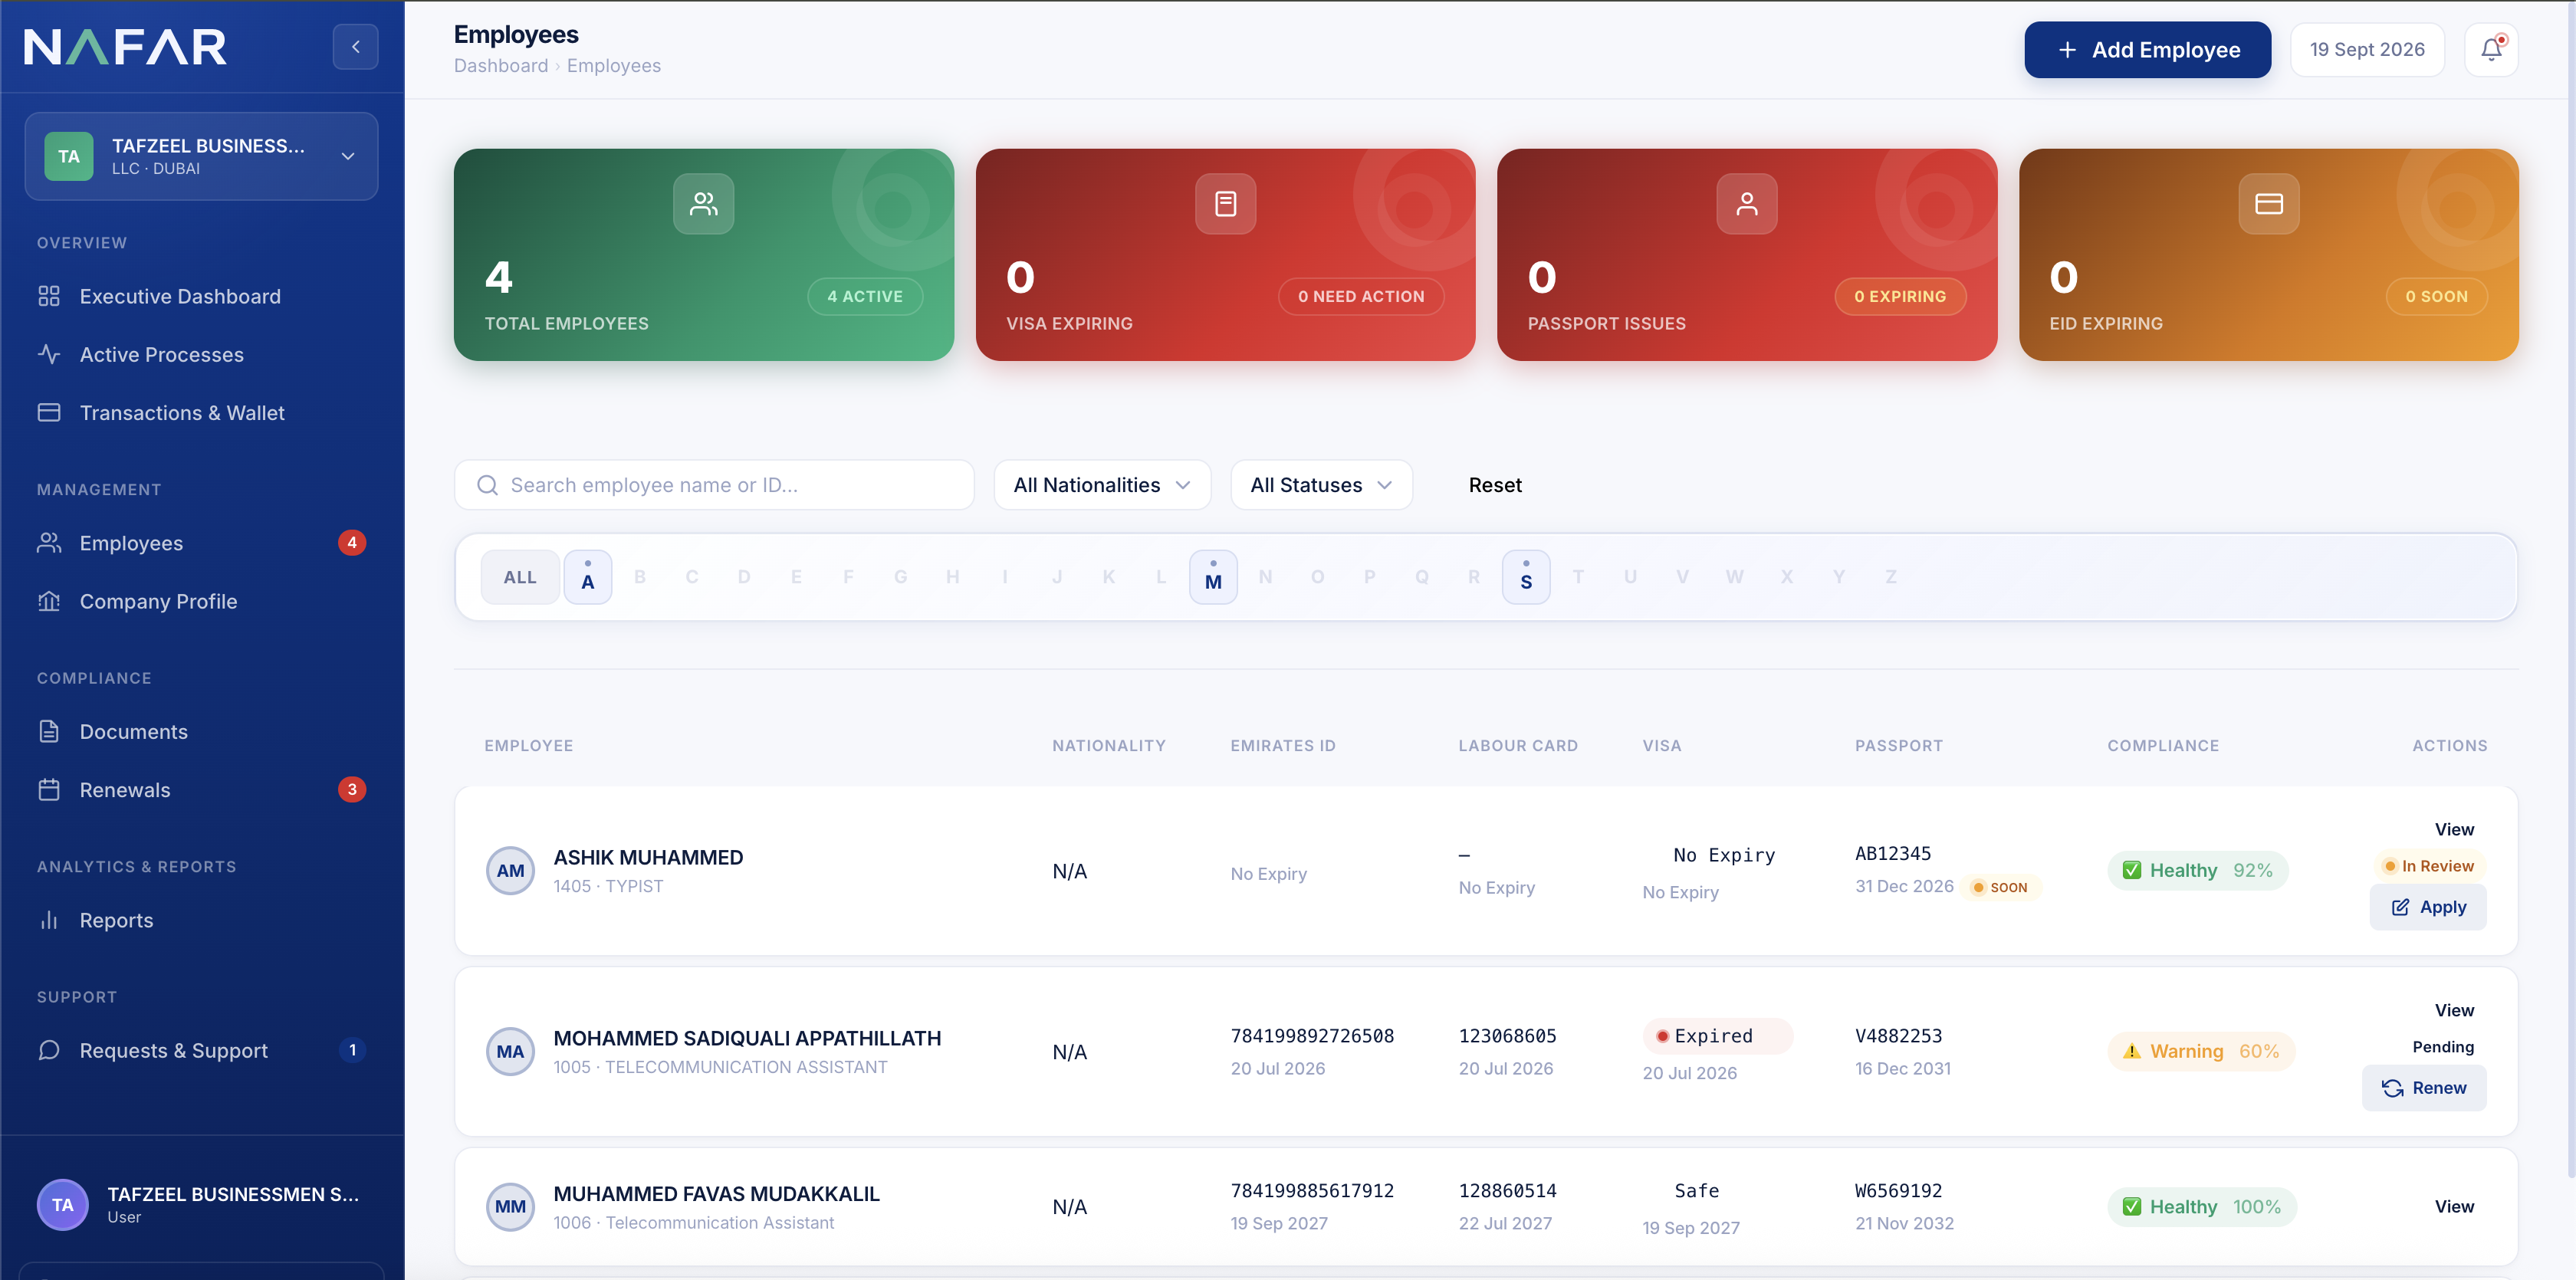The width and height of the screenshot is (2576, 1280).
Task: Filter employees by letter A
Action: 588,577
